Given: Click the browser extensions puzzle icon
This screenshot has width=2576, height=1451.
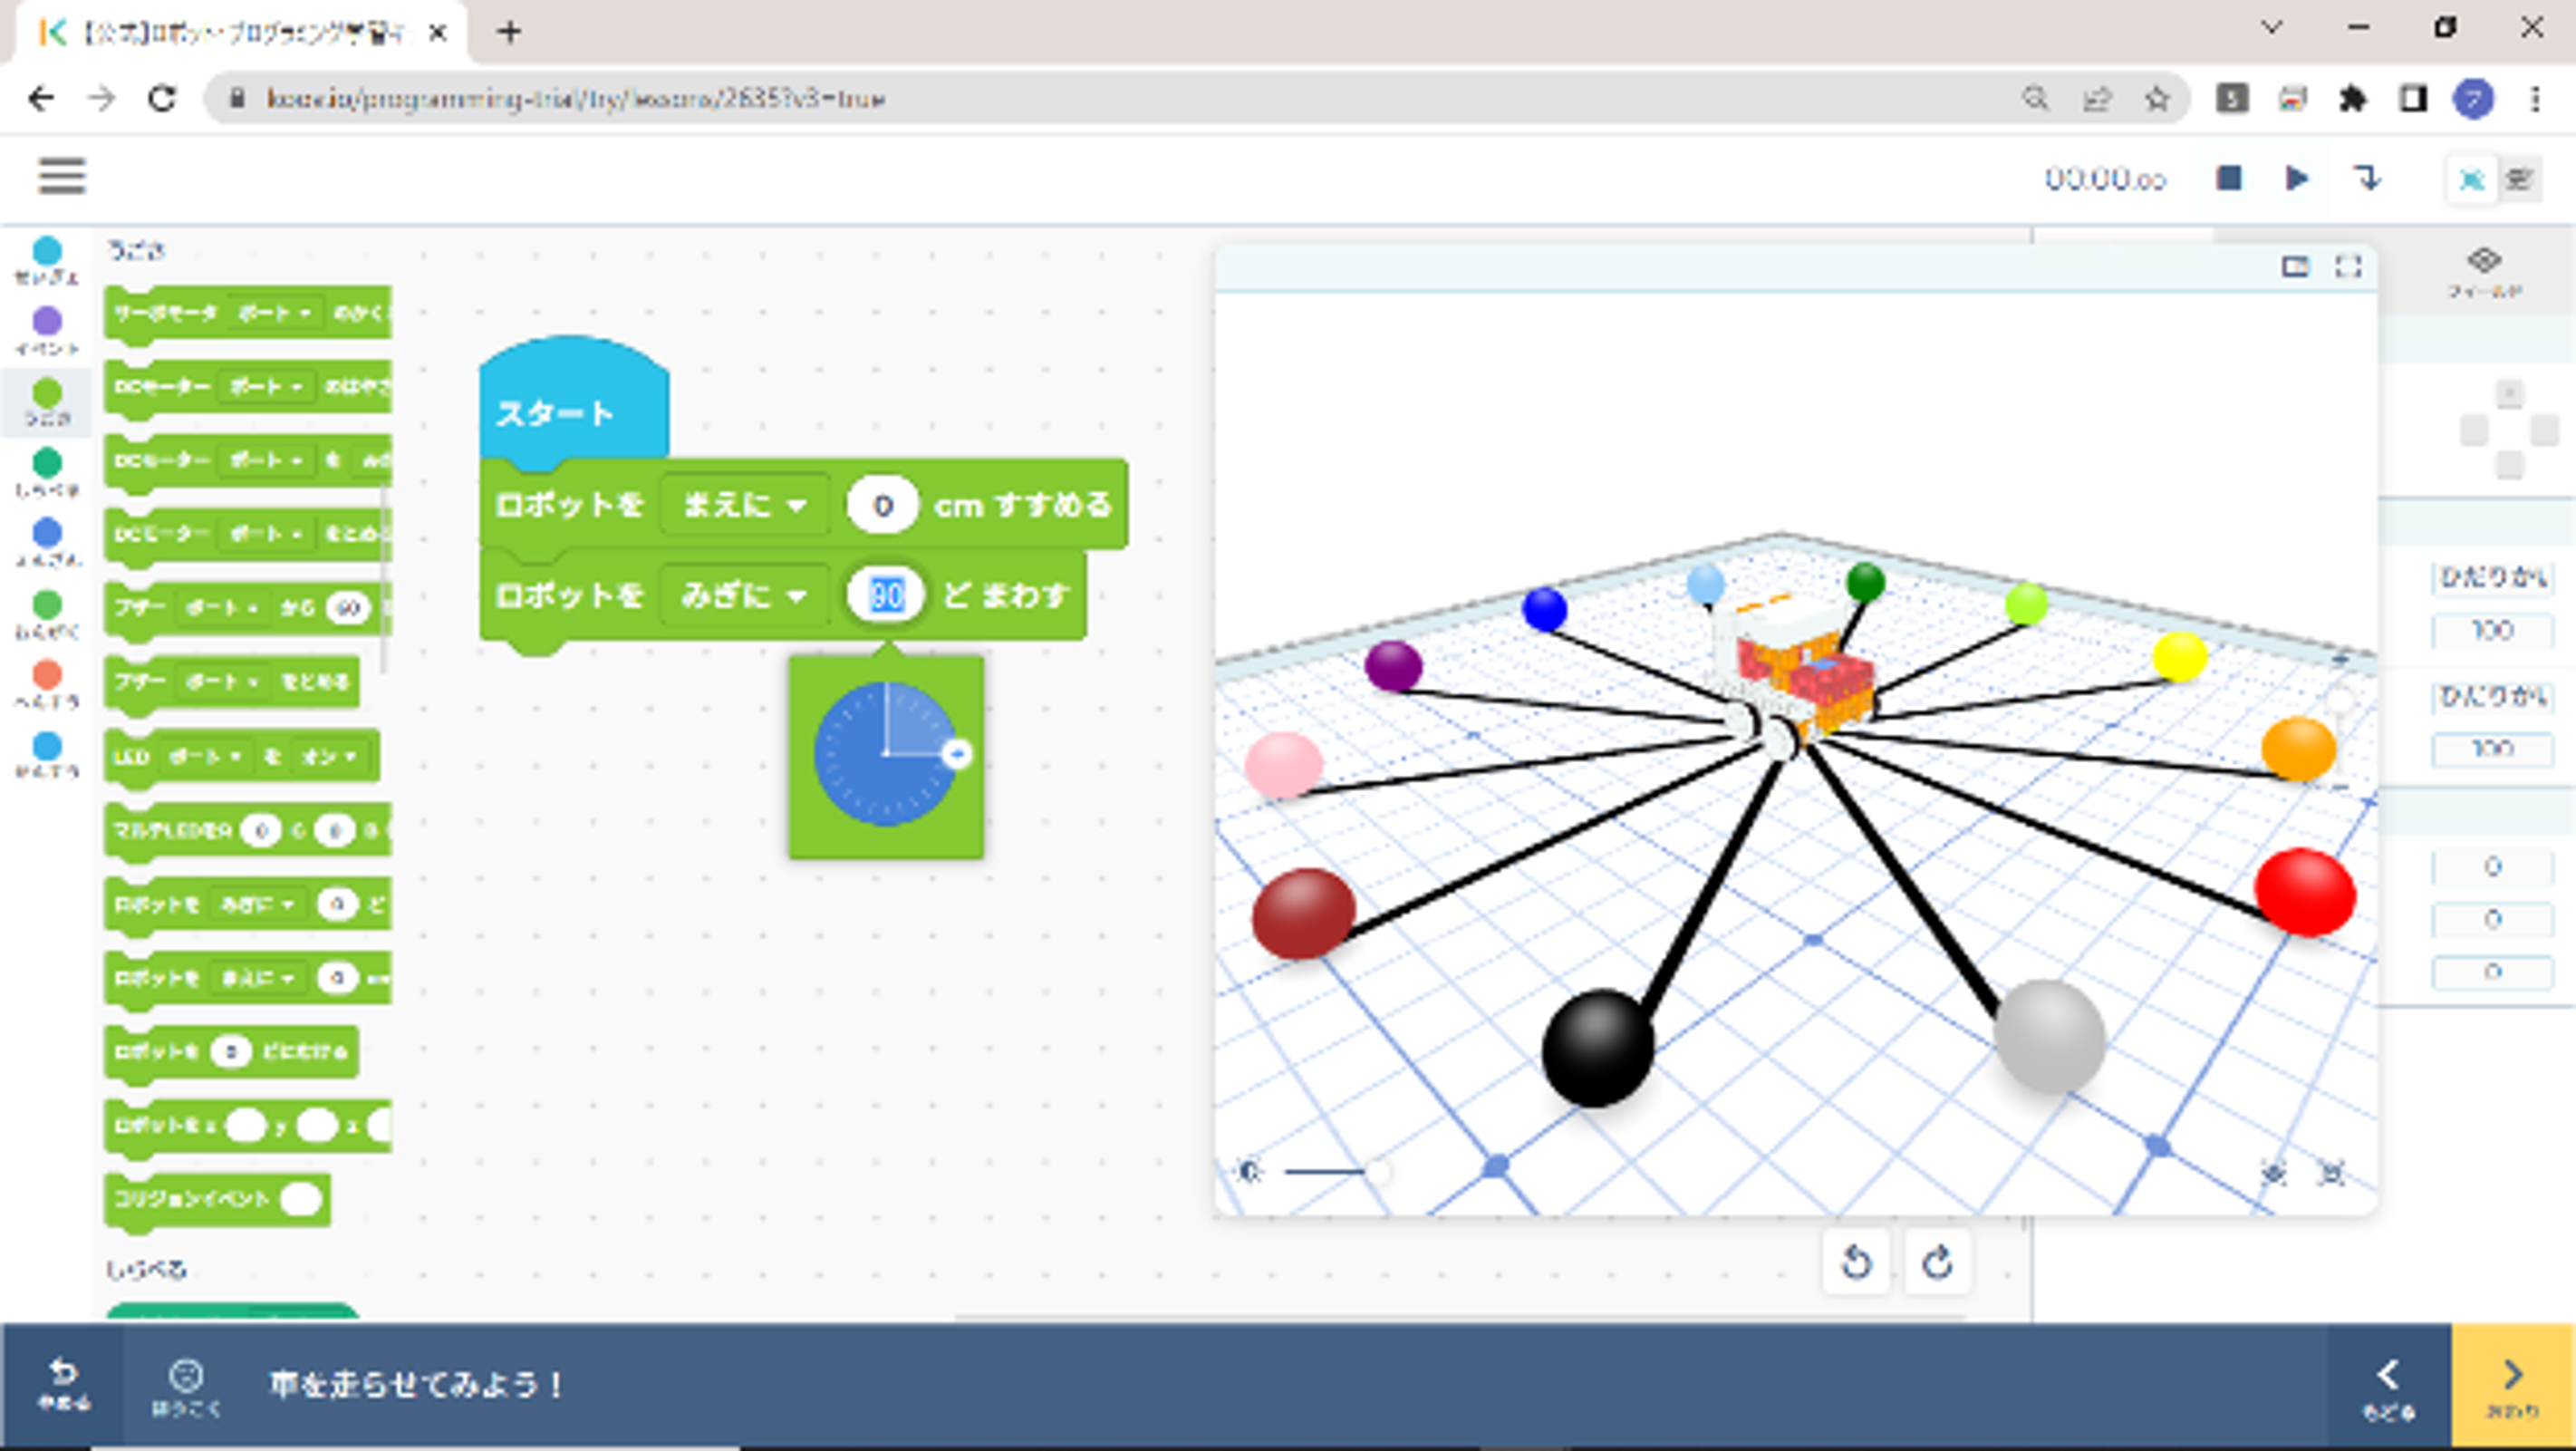Looking at the screenshot, I should coord(2352,98).
